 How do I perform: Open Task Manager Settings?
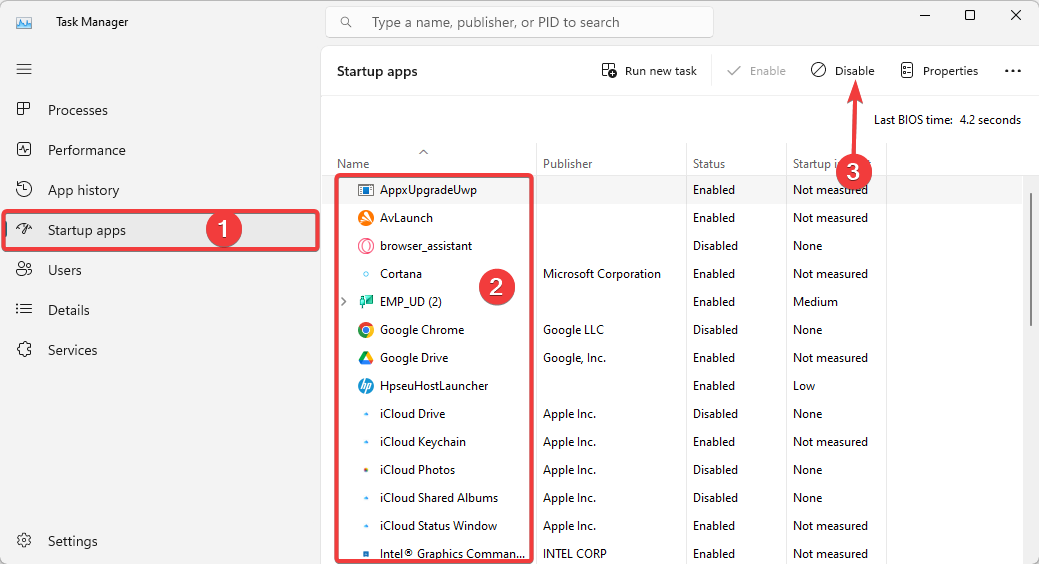pos(160,541)
